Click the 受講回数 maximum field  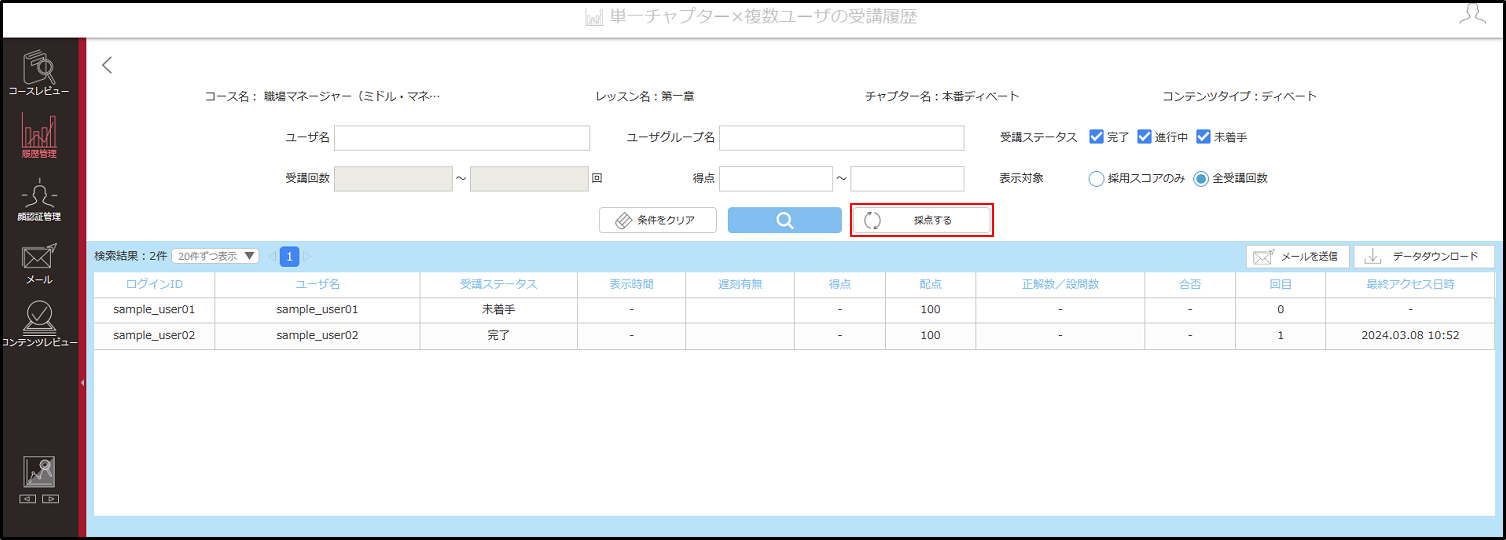click(529, 179)
